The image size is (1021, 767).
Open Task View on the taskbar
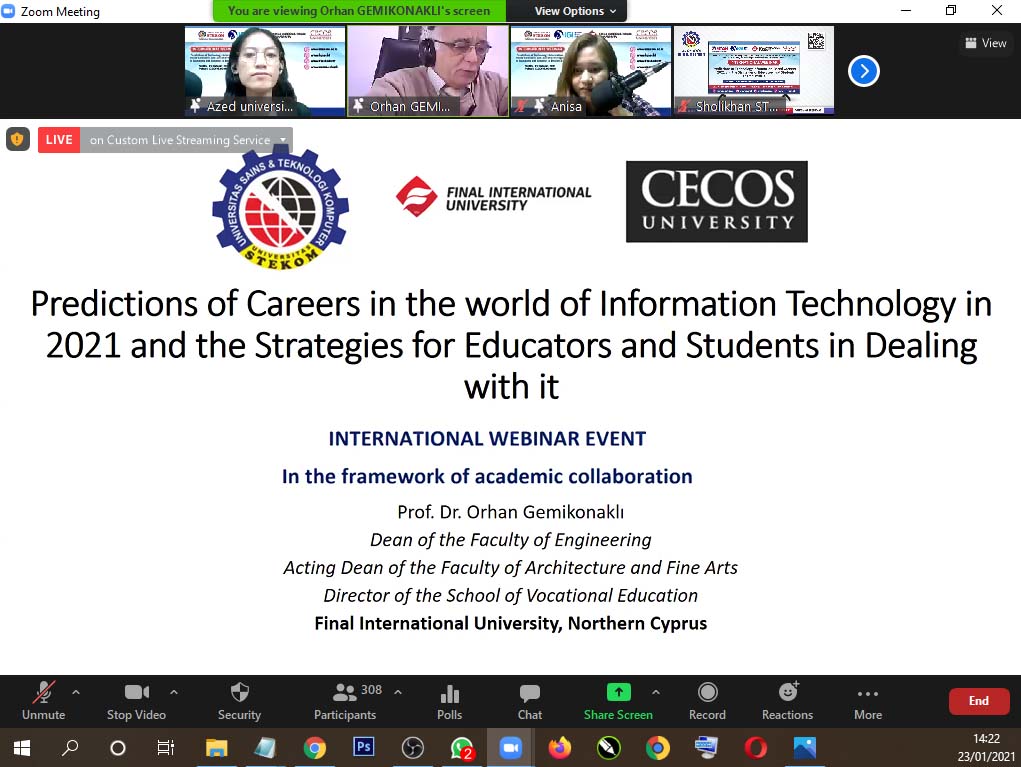coord(166,748)
